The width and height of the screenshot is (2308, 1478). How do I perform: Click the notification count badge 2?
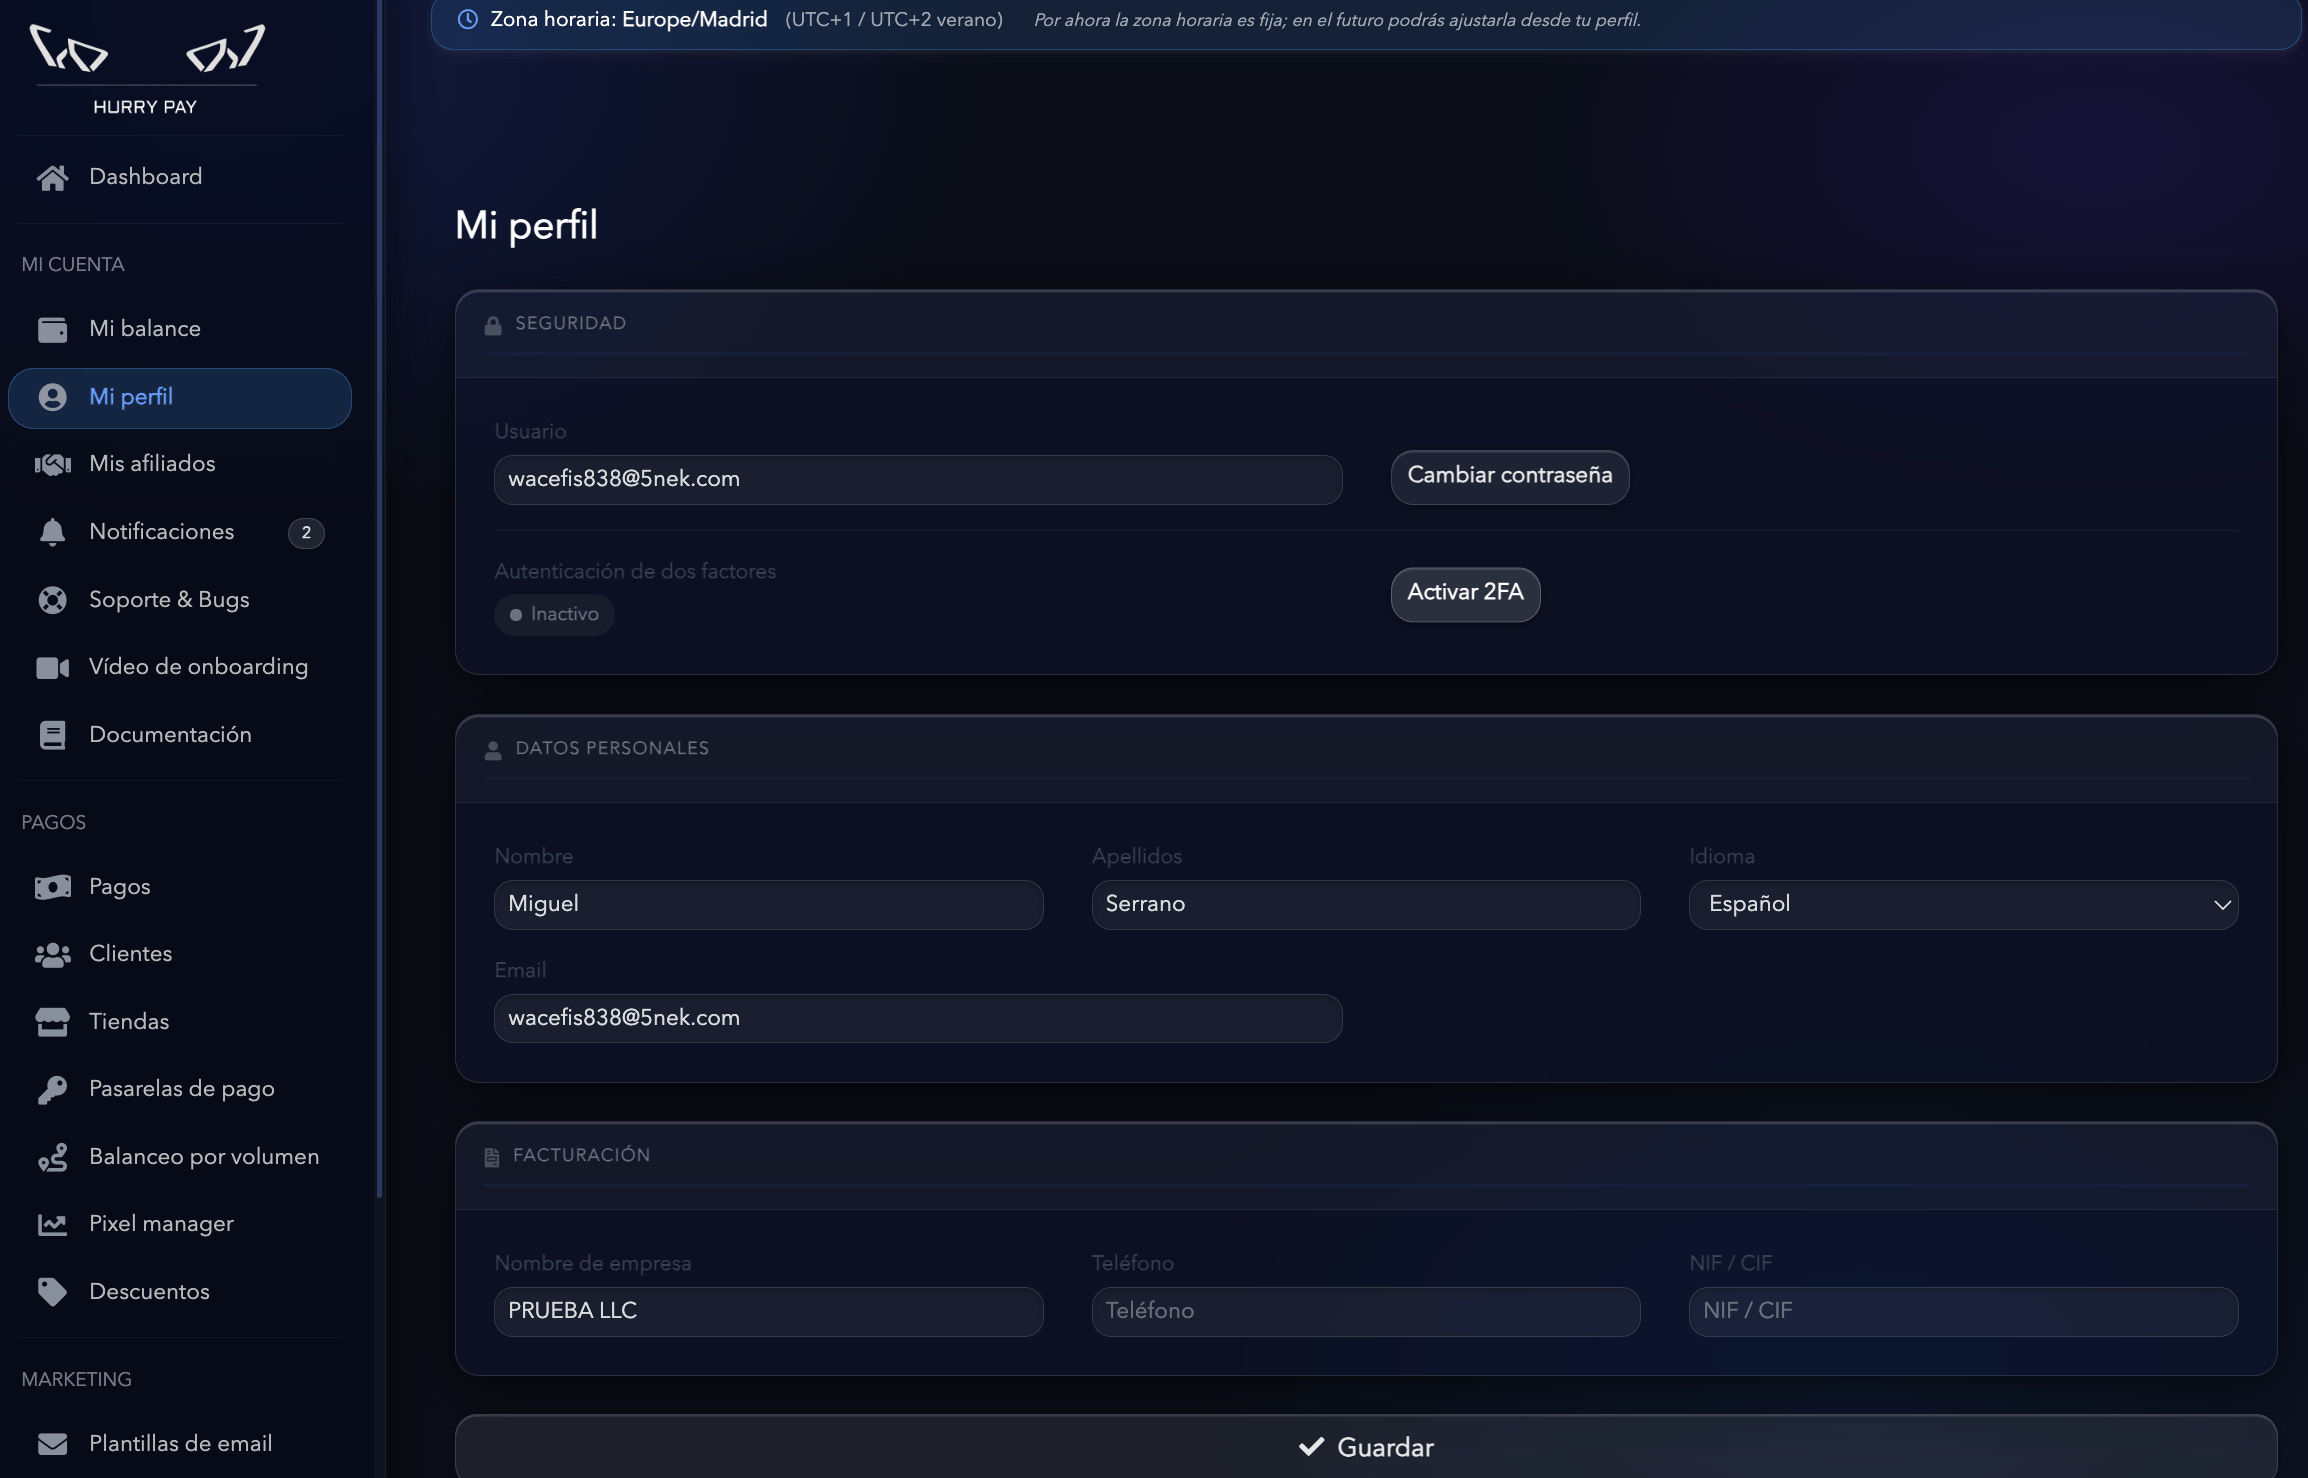[306, 533]
